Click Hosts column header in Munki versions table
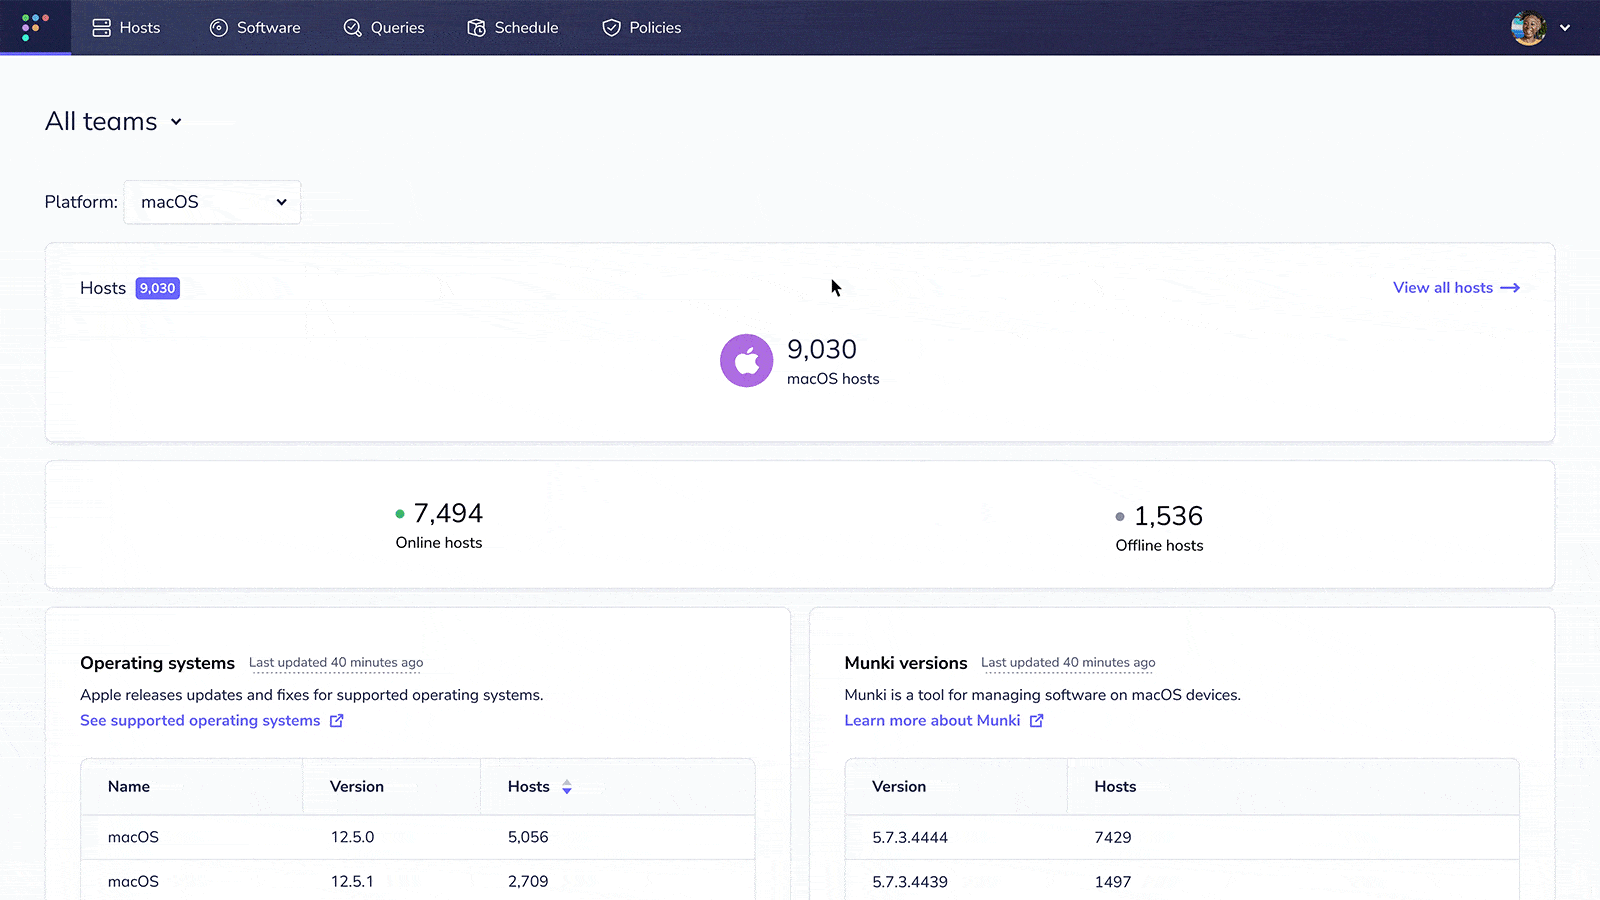 (1115, 787)
